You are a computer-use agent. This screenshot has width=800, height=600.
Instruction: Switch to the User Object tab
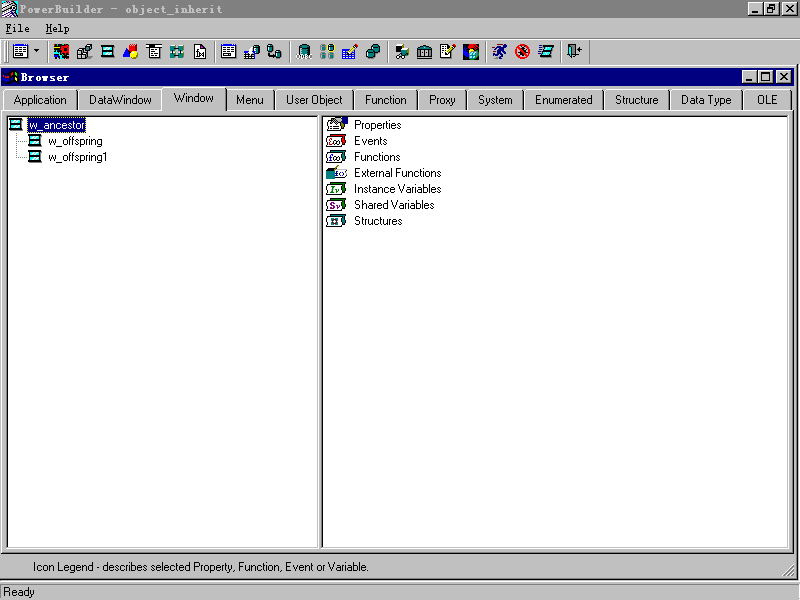(314, 100)
